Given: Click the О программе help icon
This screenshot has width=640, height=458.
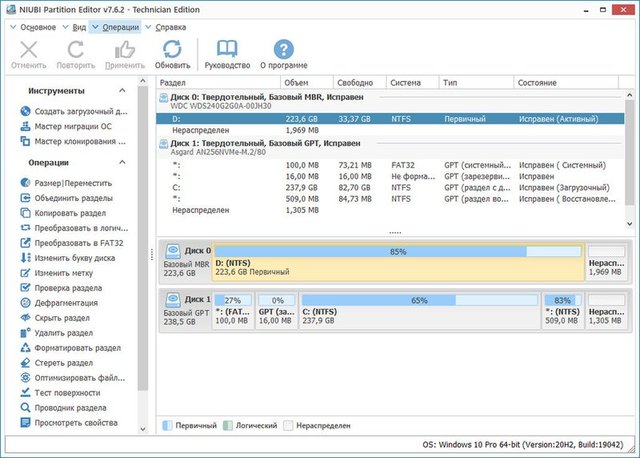Looking at the screenshot, I should tap(283, 51).
